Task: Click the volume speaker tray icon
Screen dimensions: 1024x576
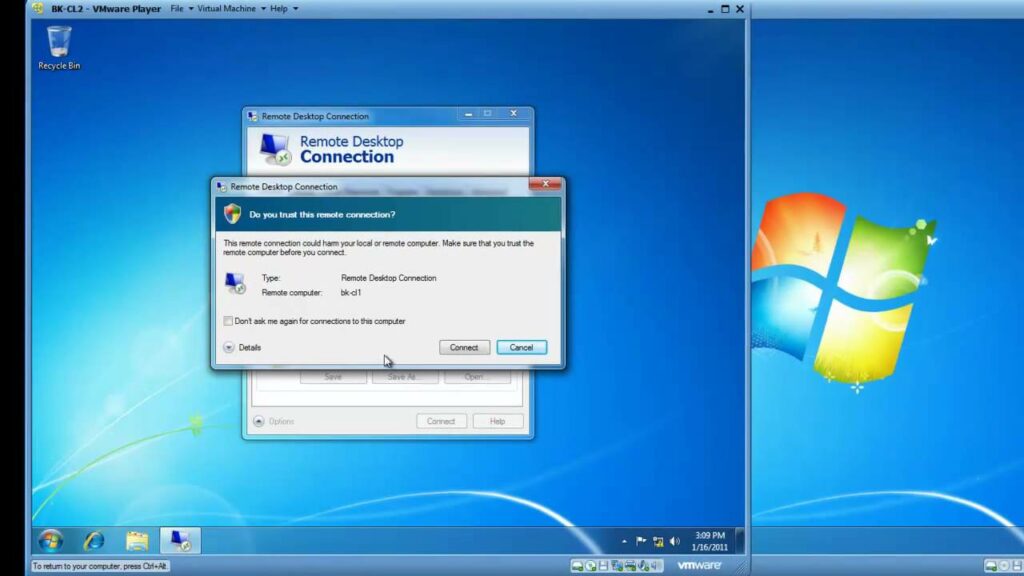Action: pyautogui.click(x=675, y=541)
